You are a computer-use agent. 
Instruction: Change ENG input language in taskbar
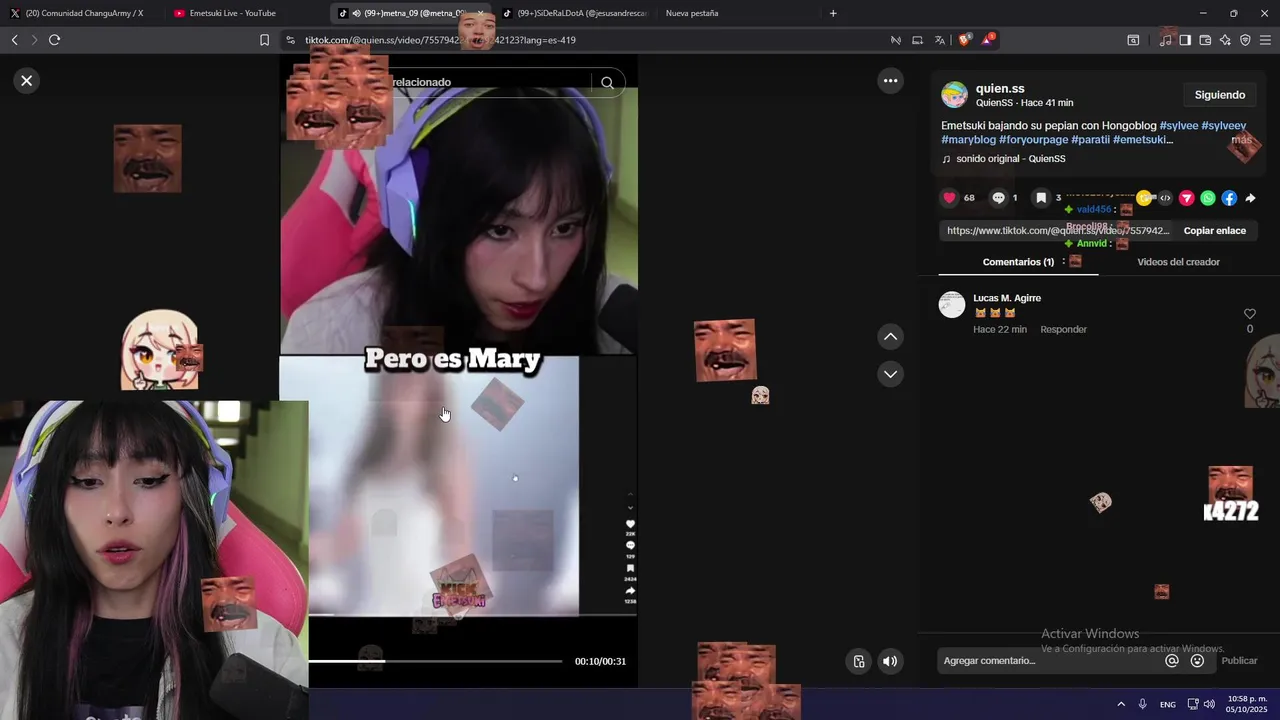[1167, 705]
